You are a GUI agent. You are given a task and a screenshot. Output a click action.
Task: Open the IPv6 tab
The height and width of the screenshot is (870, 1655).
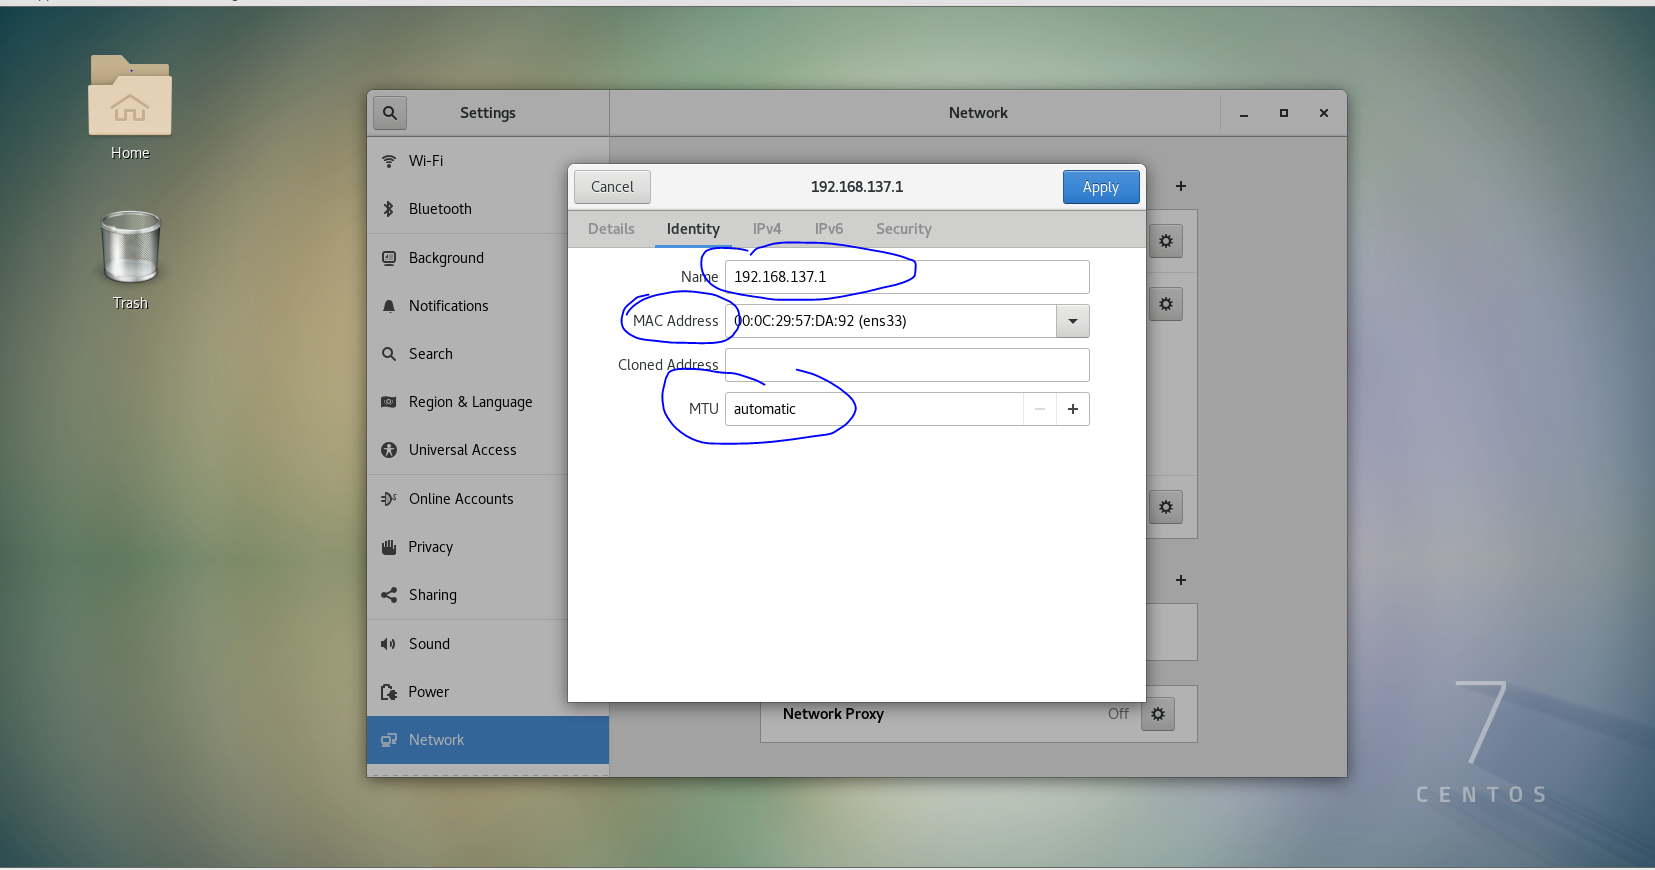click(829, 229)
